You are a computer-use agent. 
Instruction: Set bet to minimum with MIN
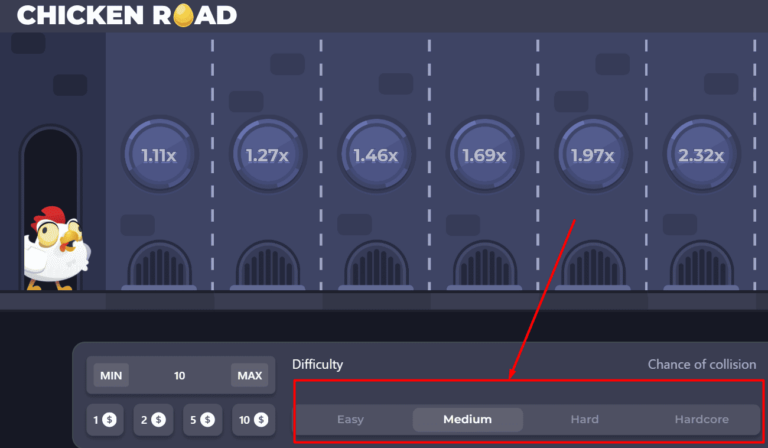[x=111, y=376]
